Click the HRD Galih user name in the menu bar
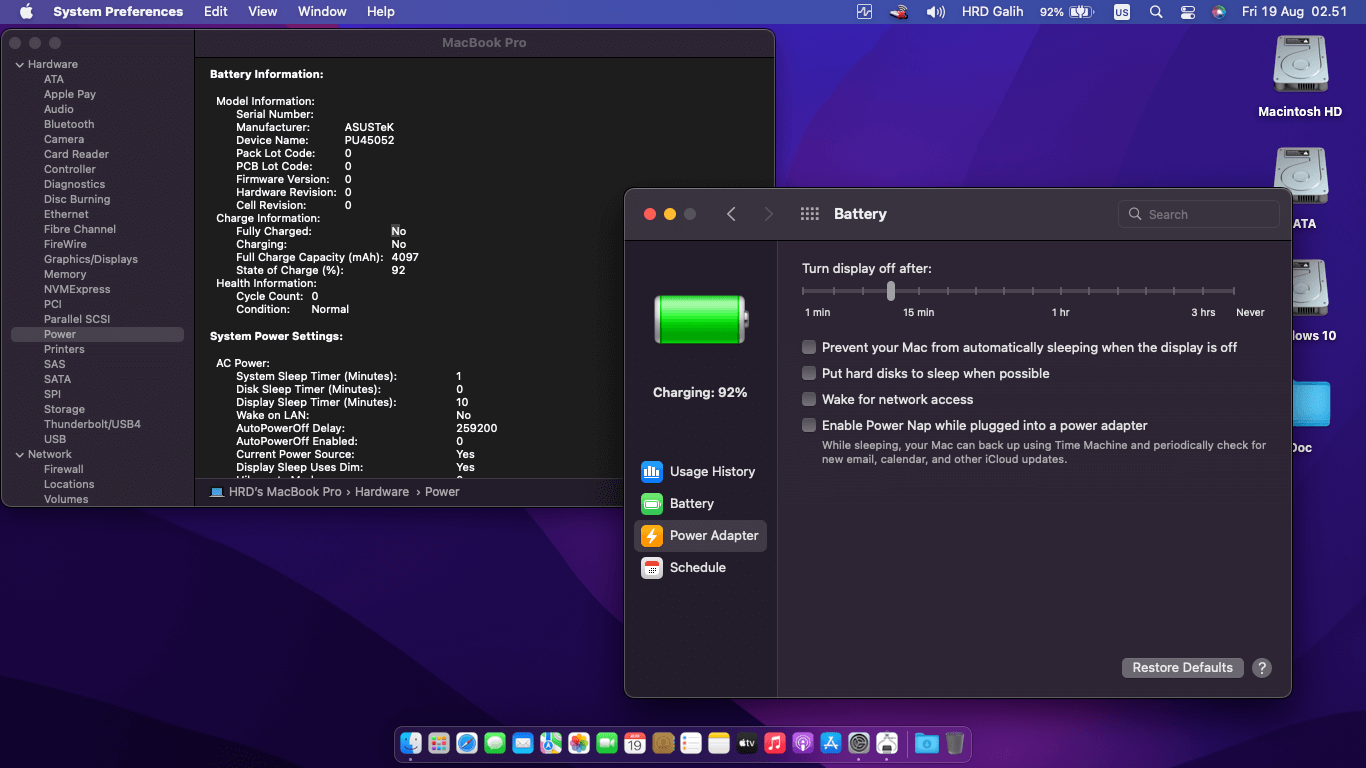Image resolution: width=1366 pixels, height=768 pixels. coord(992,12)
